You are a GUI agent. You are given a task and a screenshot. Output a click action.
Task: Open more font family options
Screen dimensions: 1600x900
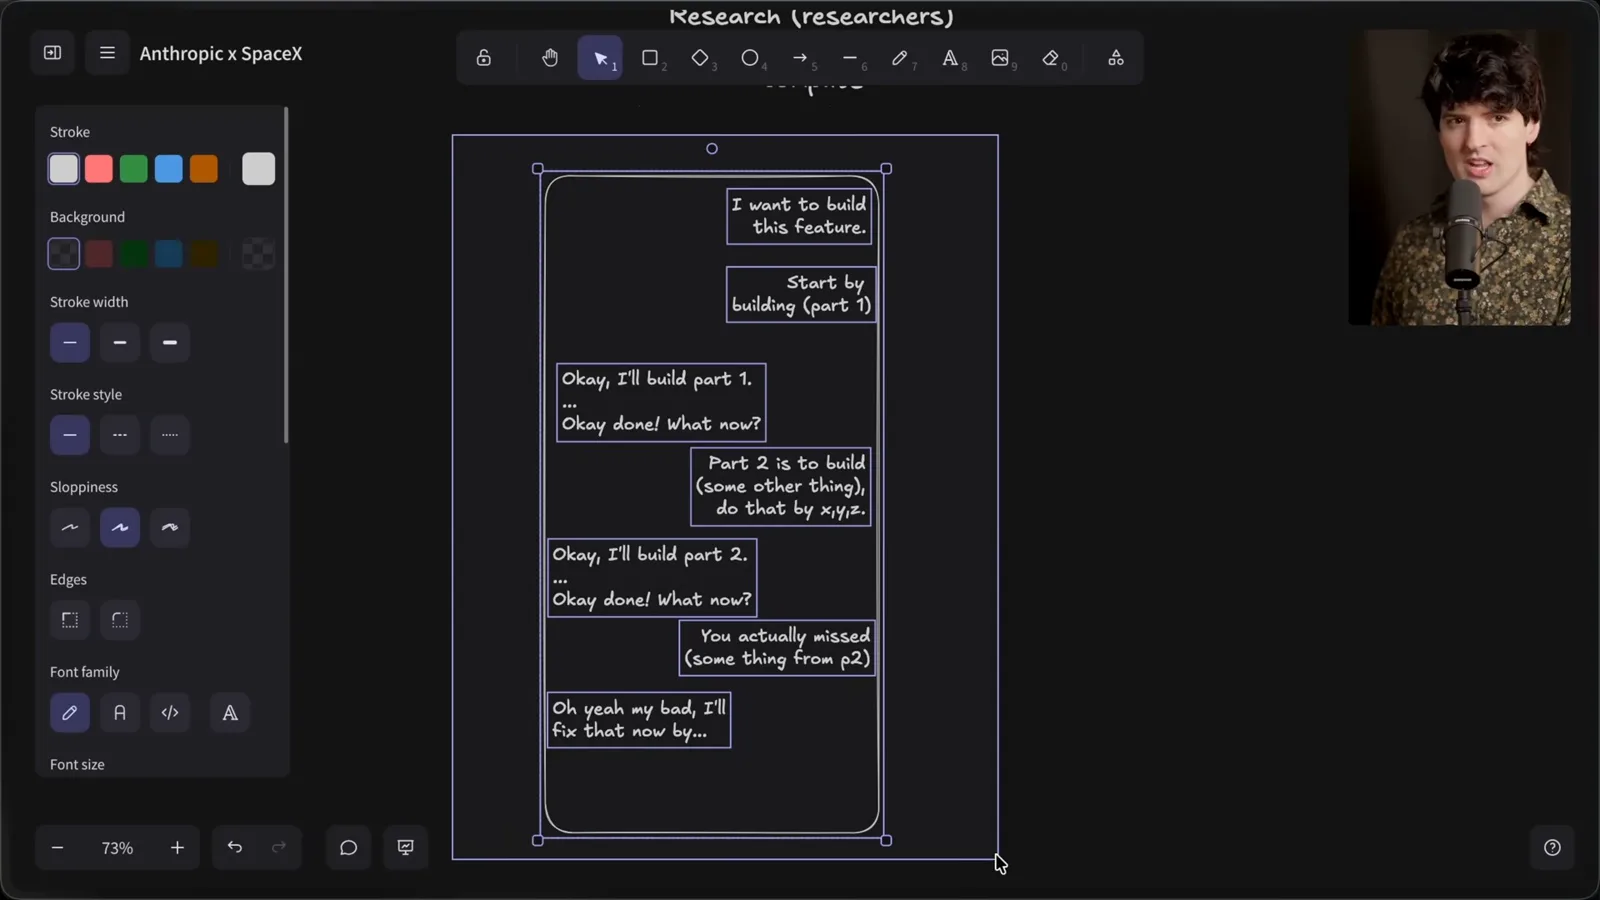point(230,713)
